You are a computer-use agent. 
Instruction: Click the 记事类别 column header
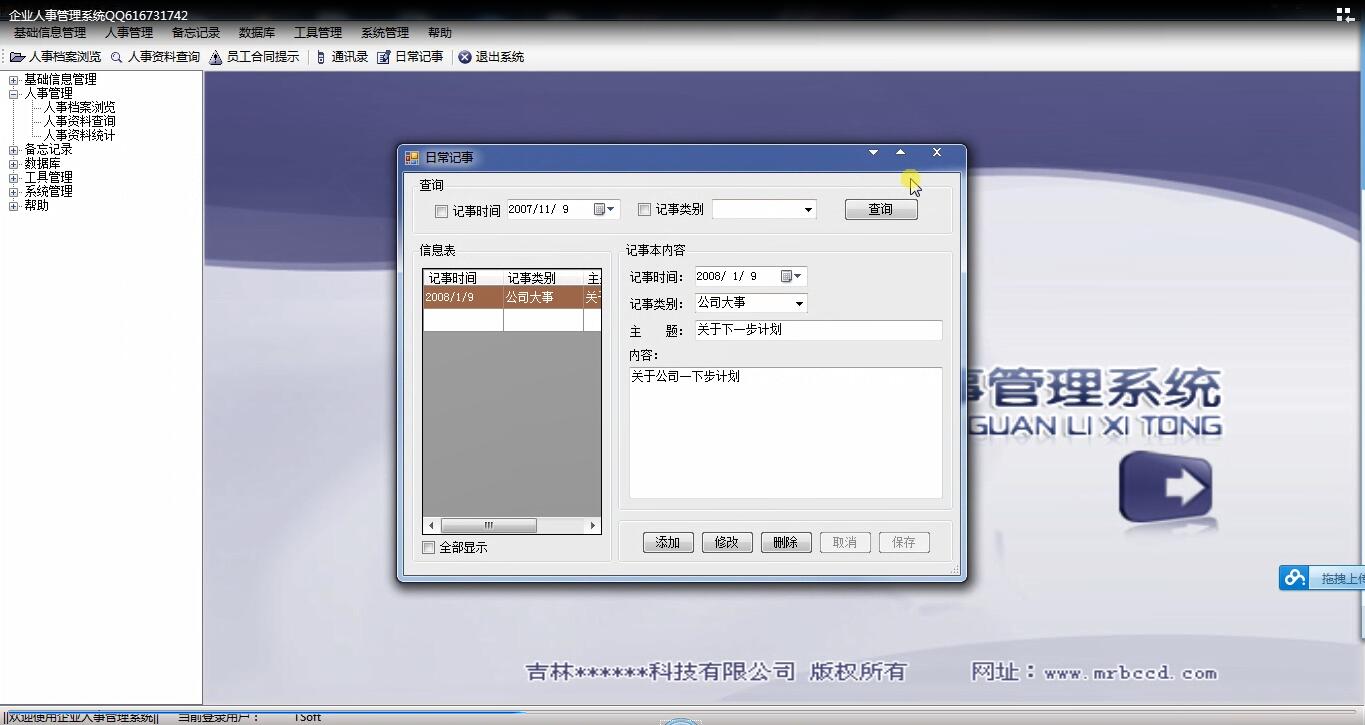[543, 278]
